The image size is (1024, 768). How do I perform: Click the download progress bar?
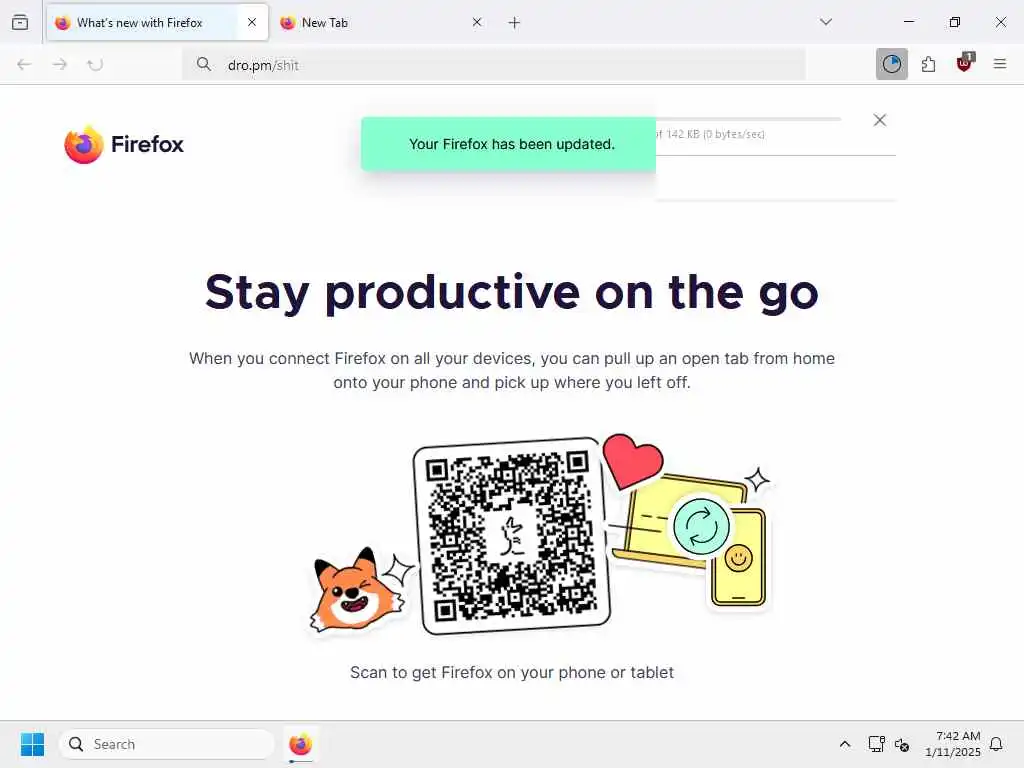point(748,119)
